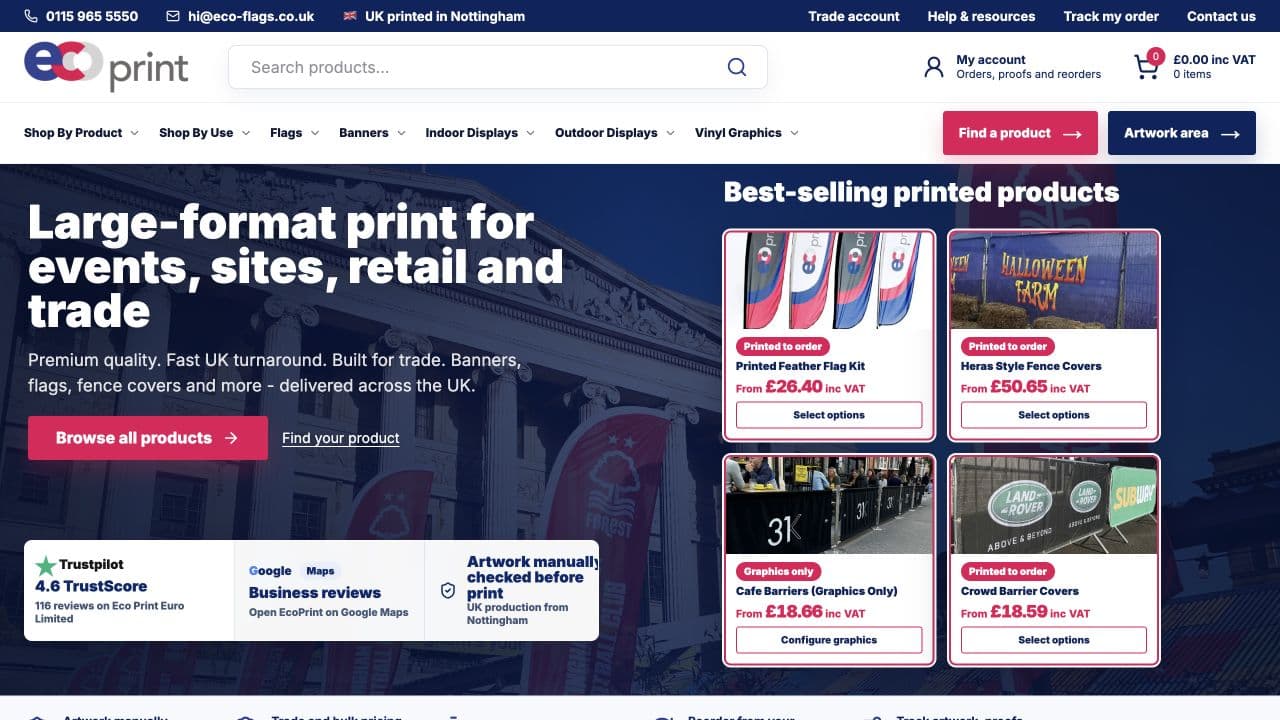Screen dimensions: 1280x720
Task: Select options for Printed Feather Flag Kit
Action: (829, 415)
